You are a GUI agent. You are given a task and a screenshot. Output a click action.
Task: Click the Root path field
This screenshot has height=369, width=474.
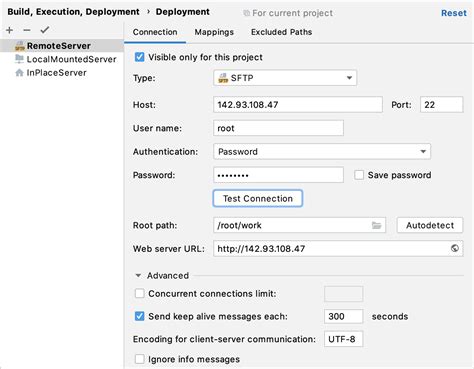click(x=299, y=225)
